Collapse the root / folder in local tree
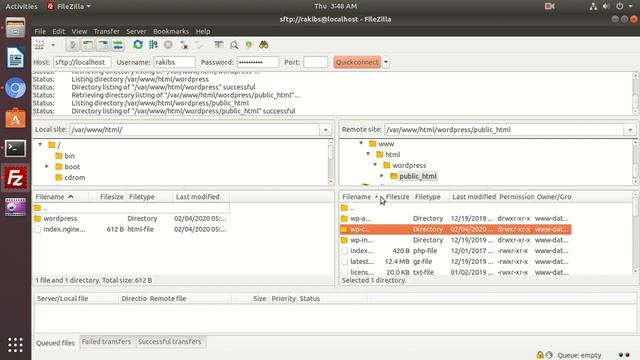 40,144
